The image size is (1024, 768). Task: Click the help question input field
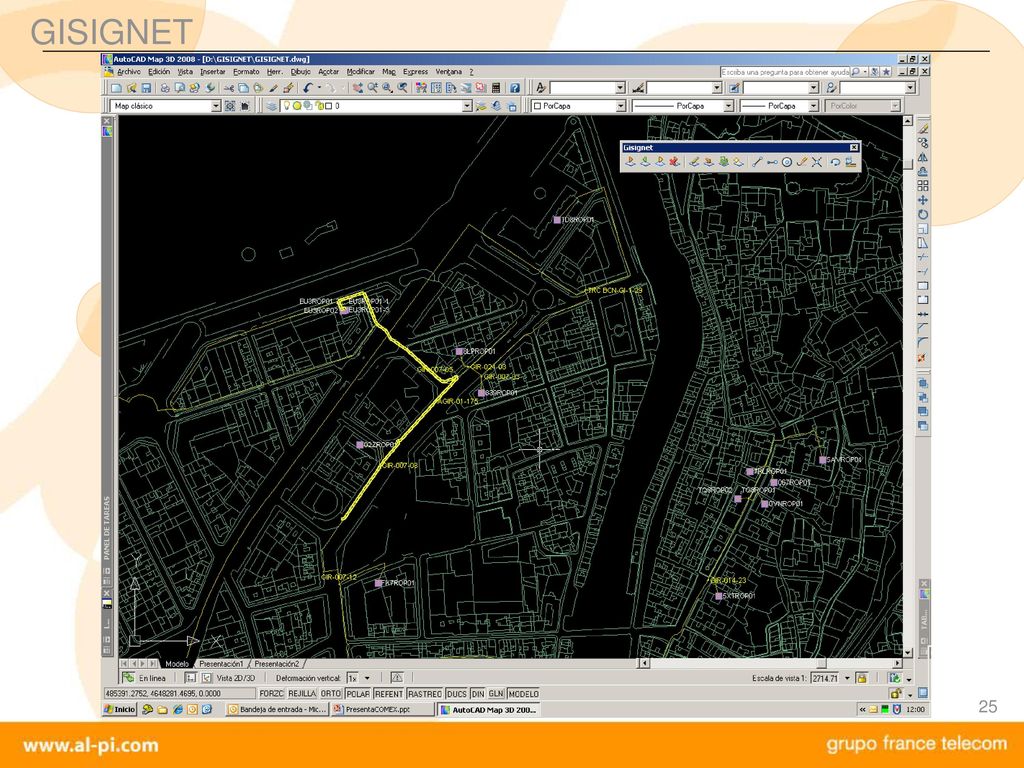(x=786, y=72)
